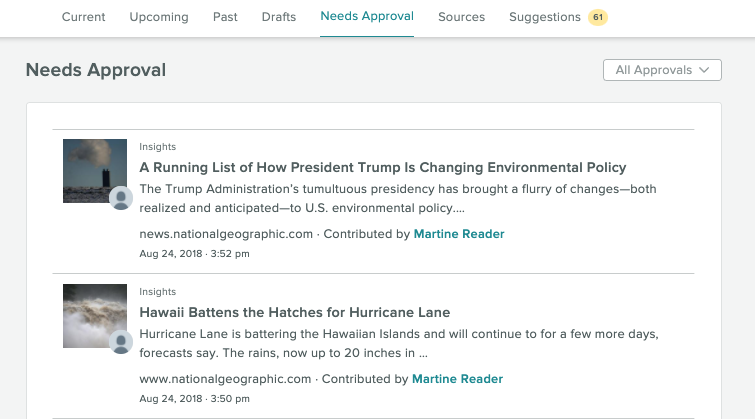Click the 'Aug 24, 2018 · 3:50 pm' timestamp
The width and height of the screenshot is (755, 419).
pos(195,399)
